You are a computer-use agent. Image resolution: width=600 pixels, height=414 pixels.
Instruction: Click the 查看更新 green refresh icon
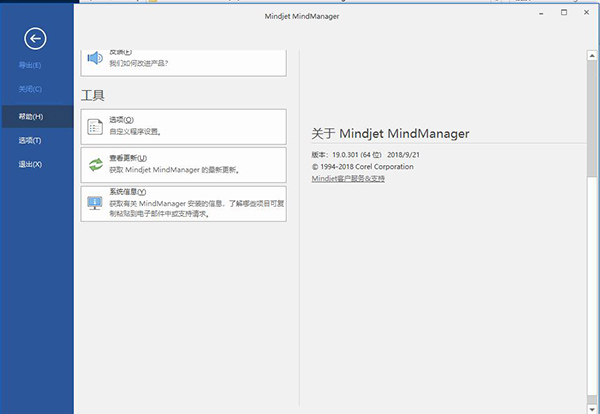[x=95, y=165]
